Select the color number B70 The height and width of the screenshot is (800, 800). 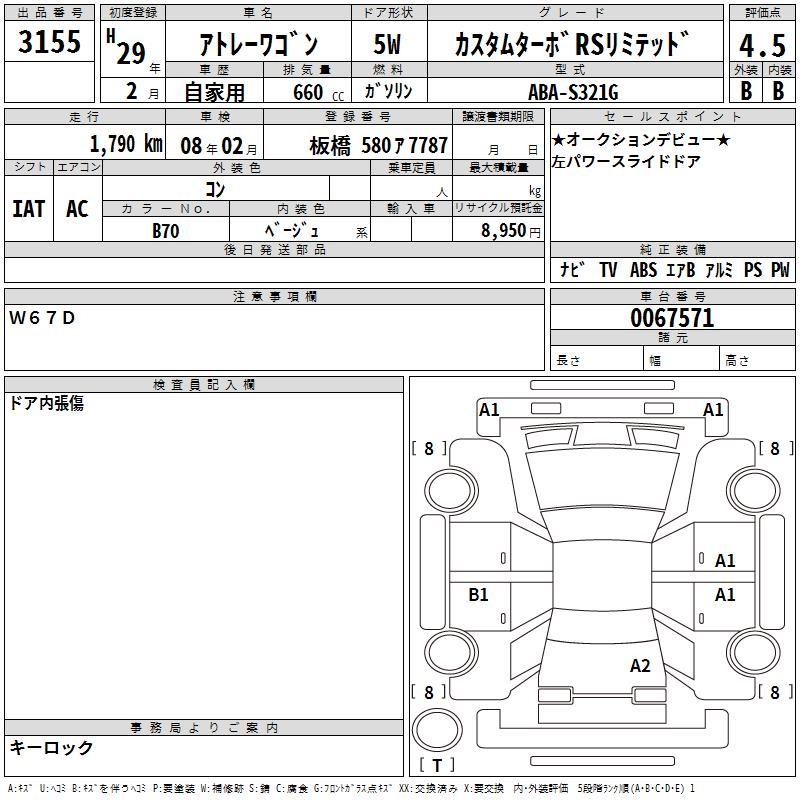pos(166,231)
